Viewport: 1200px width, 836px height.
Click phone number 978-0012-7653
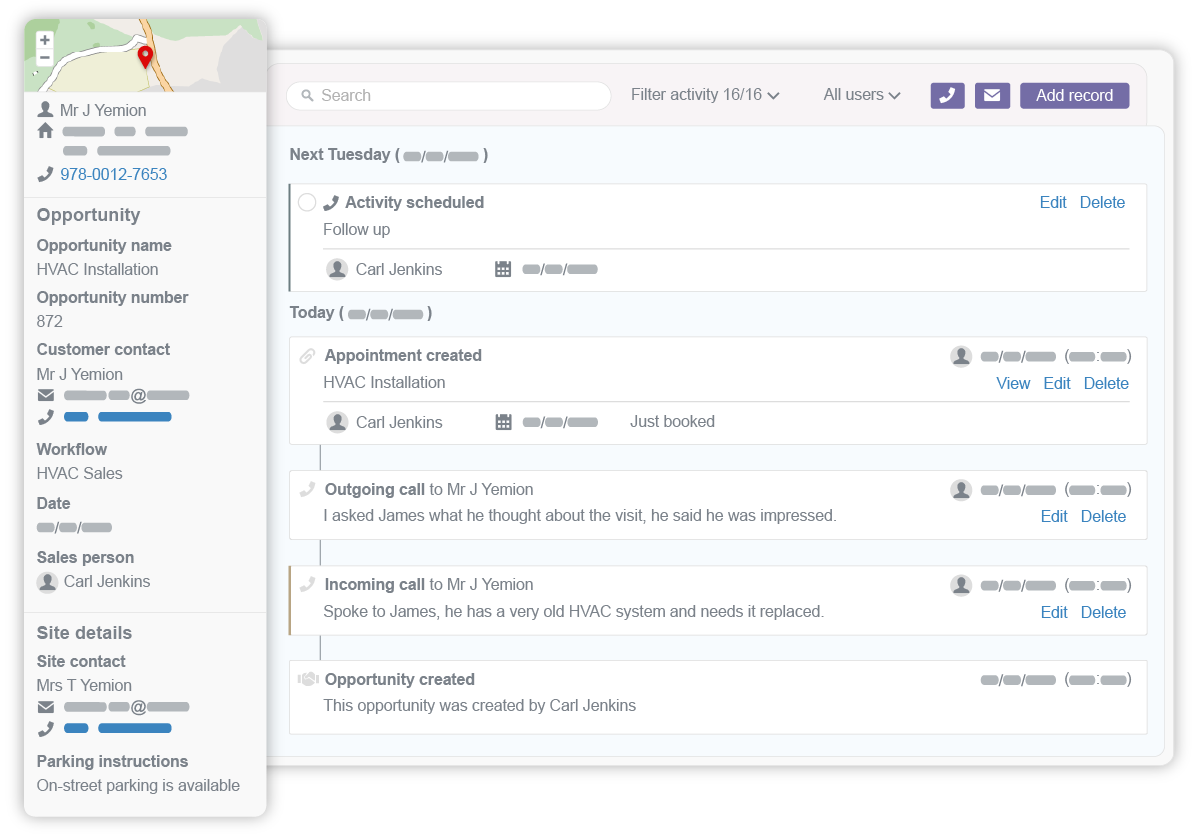tap(113, 174)
